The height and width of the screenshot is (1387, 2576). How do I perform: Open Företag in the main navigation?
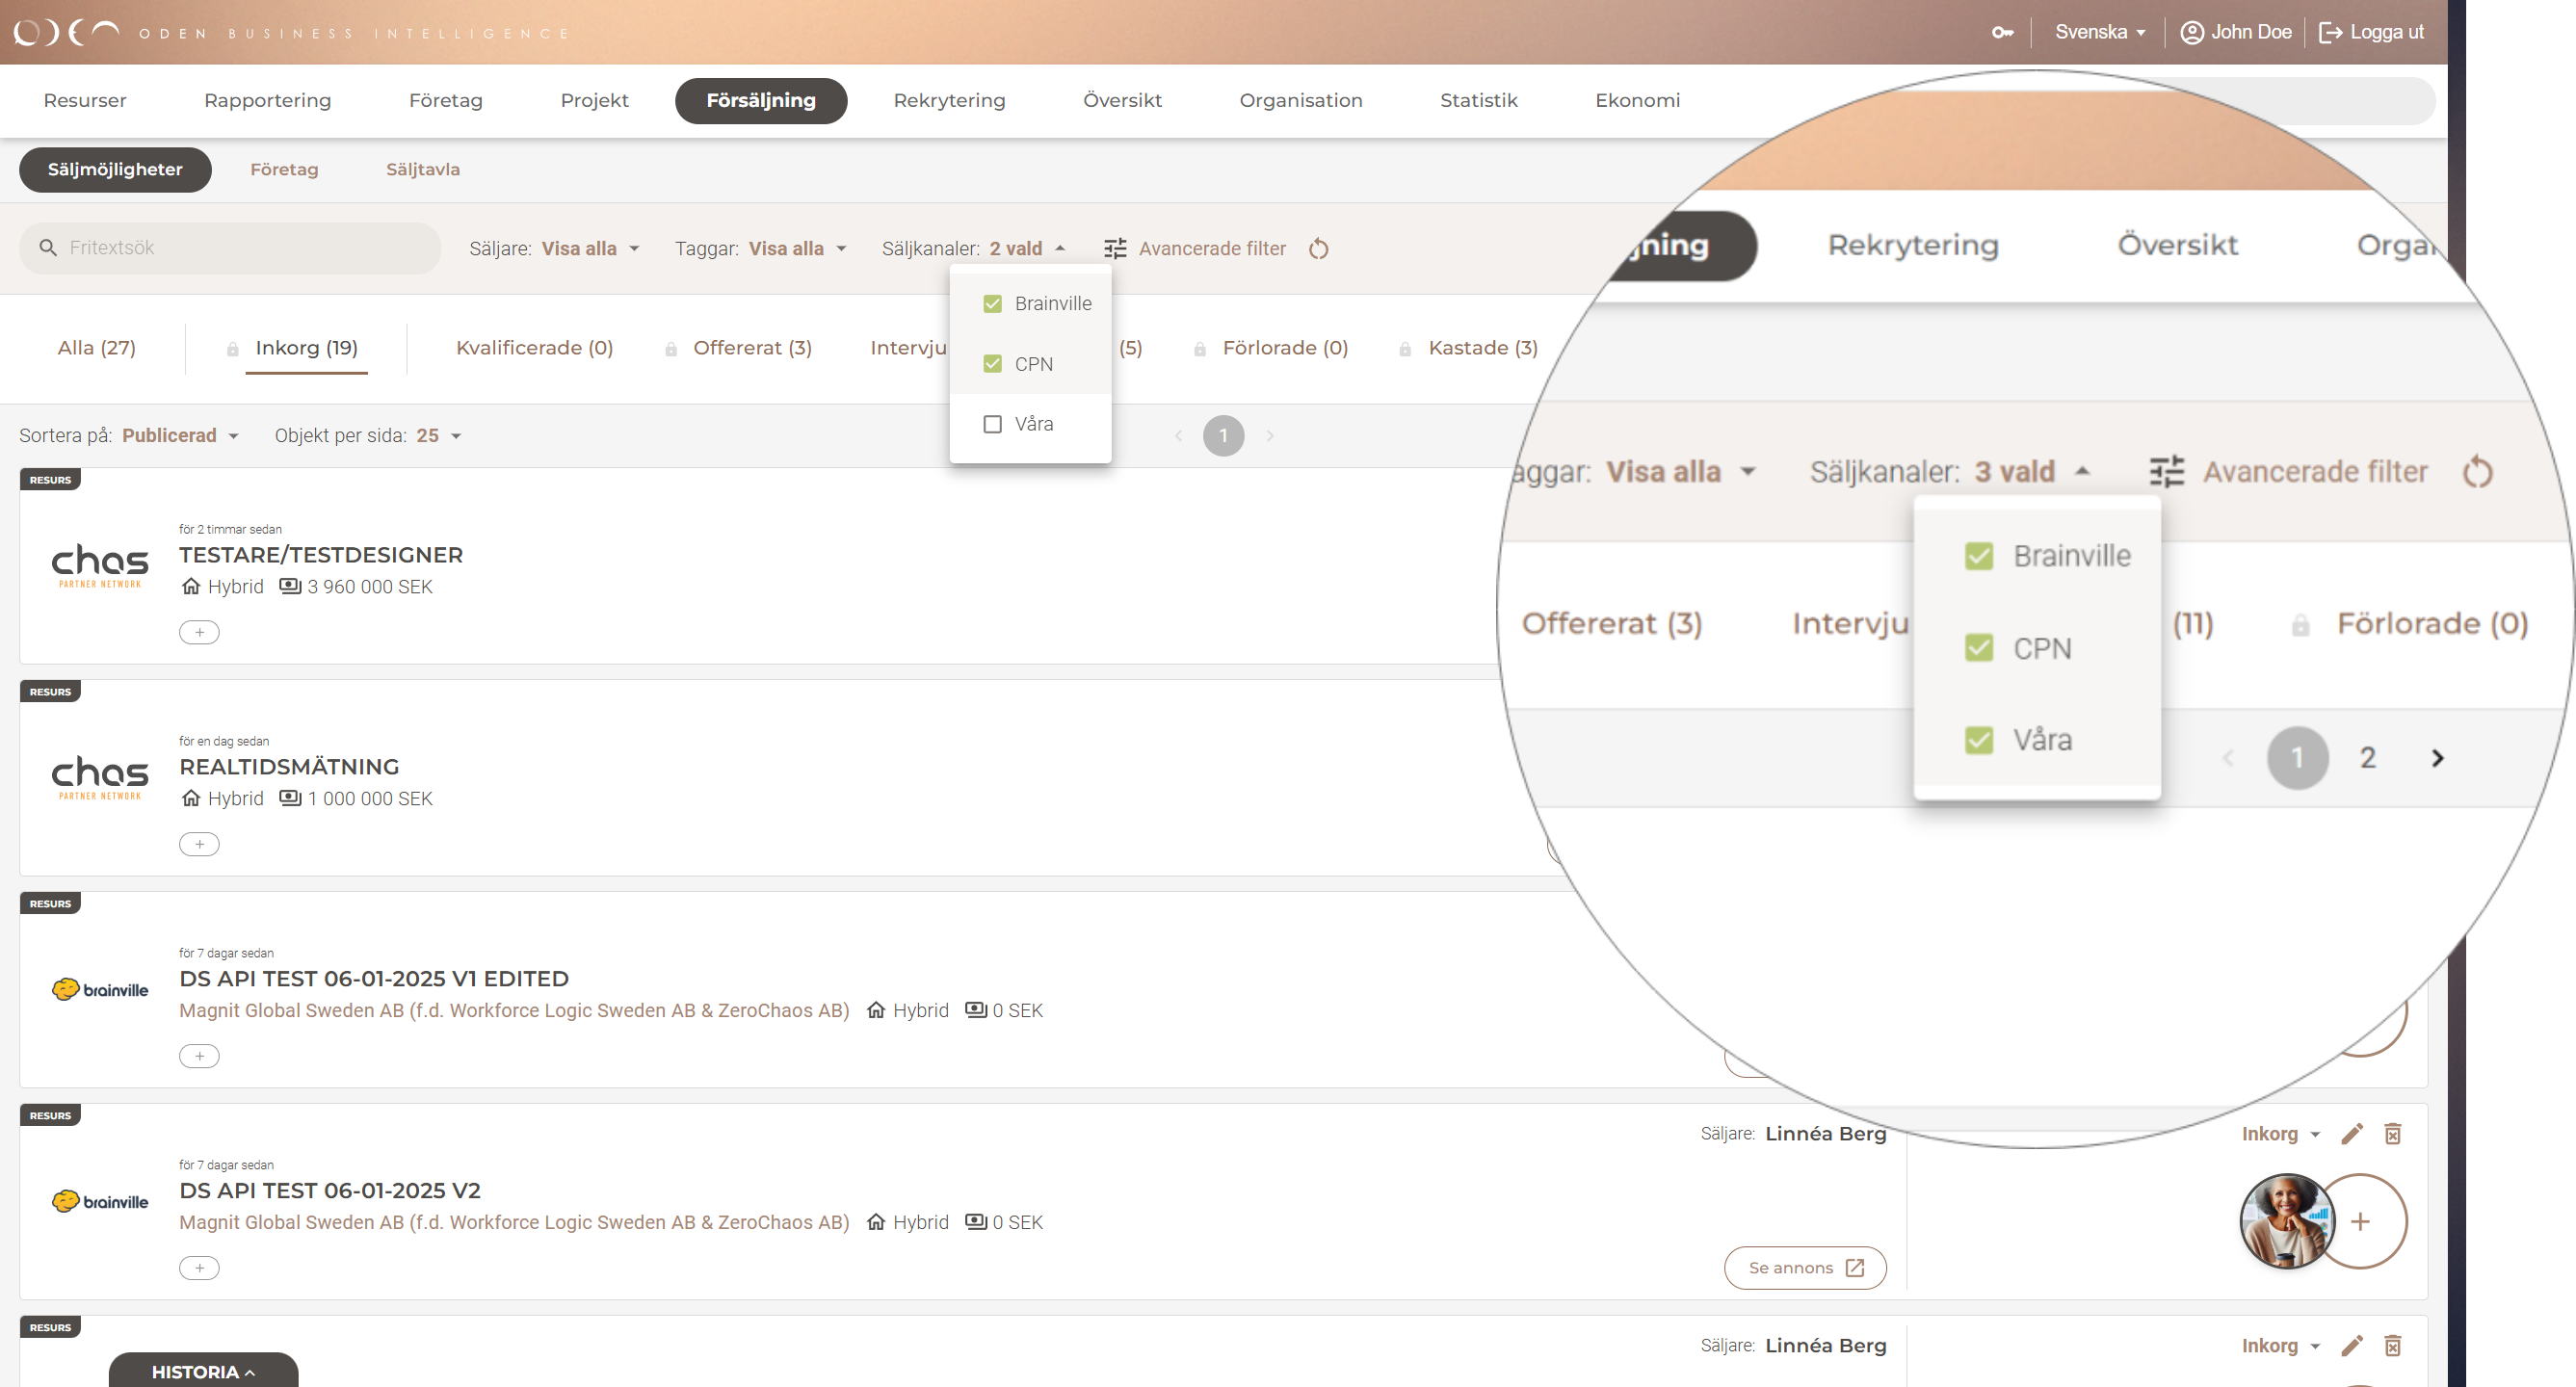coord(445,100)
